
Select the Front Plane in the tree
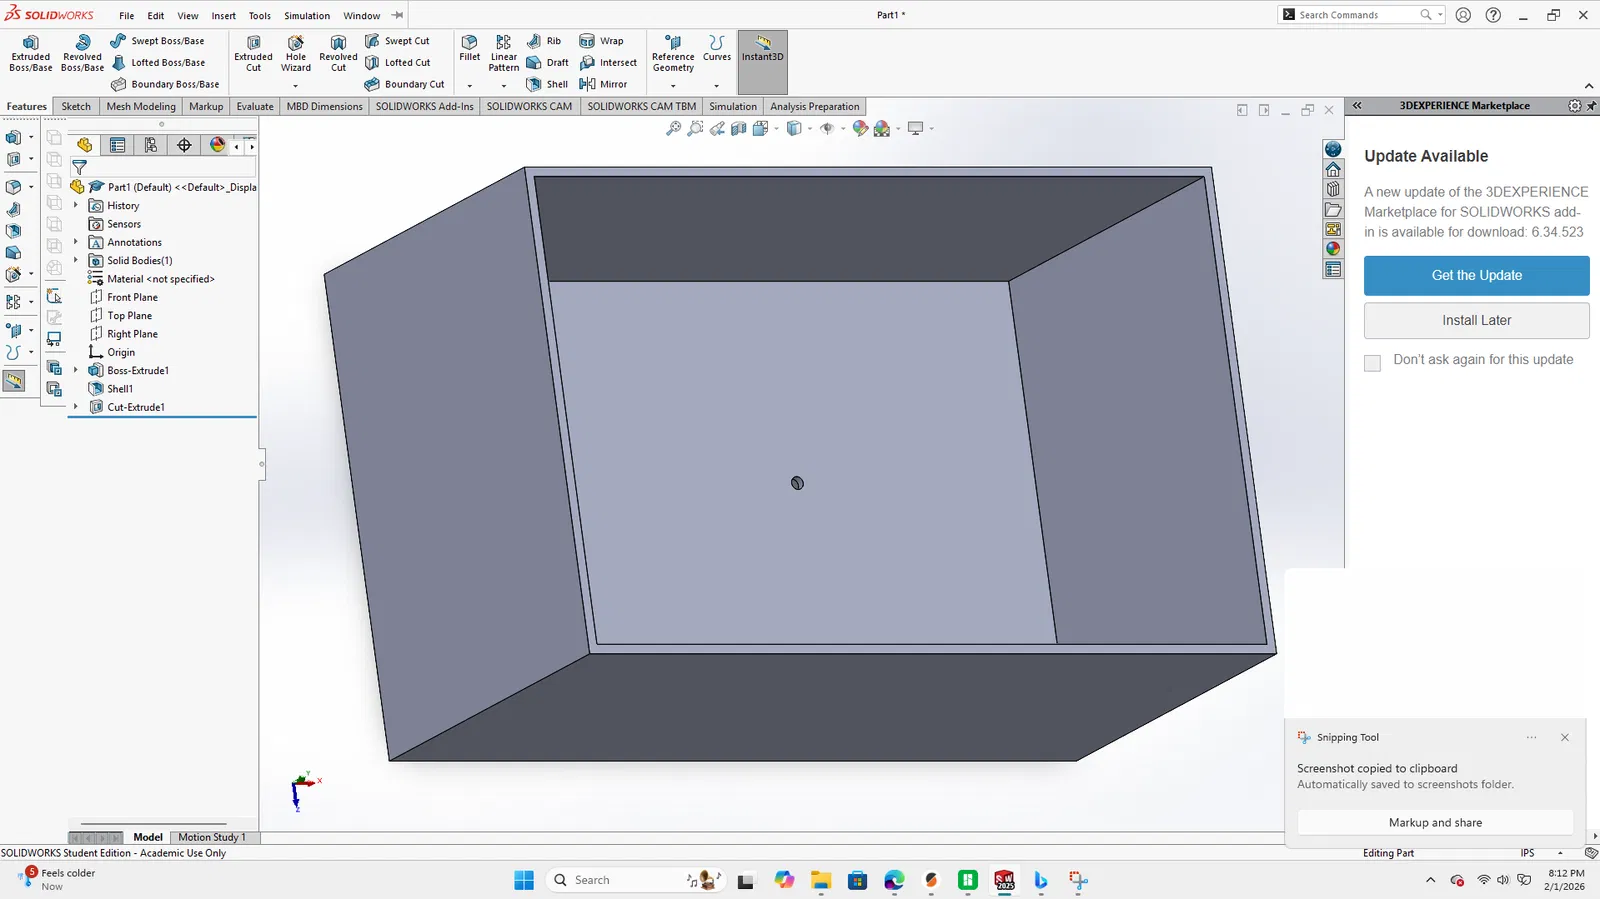[132, 297]
